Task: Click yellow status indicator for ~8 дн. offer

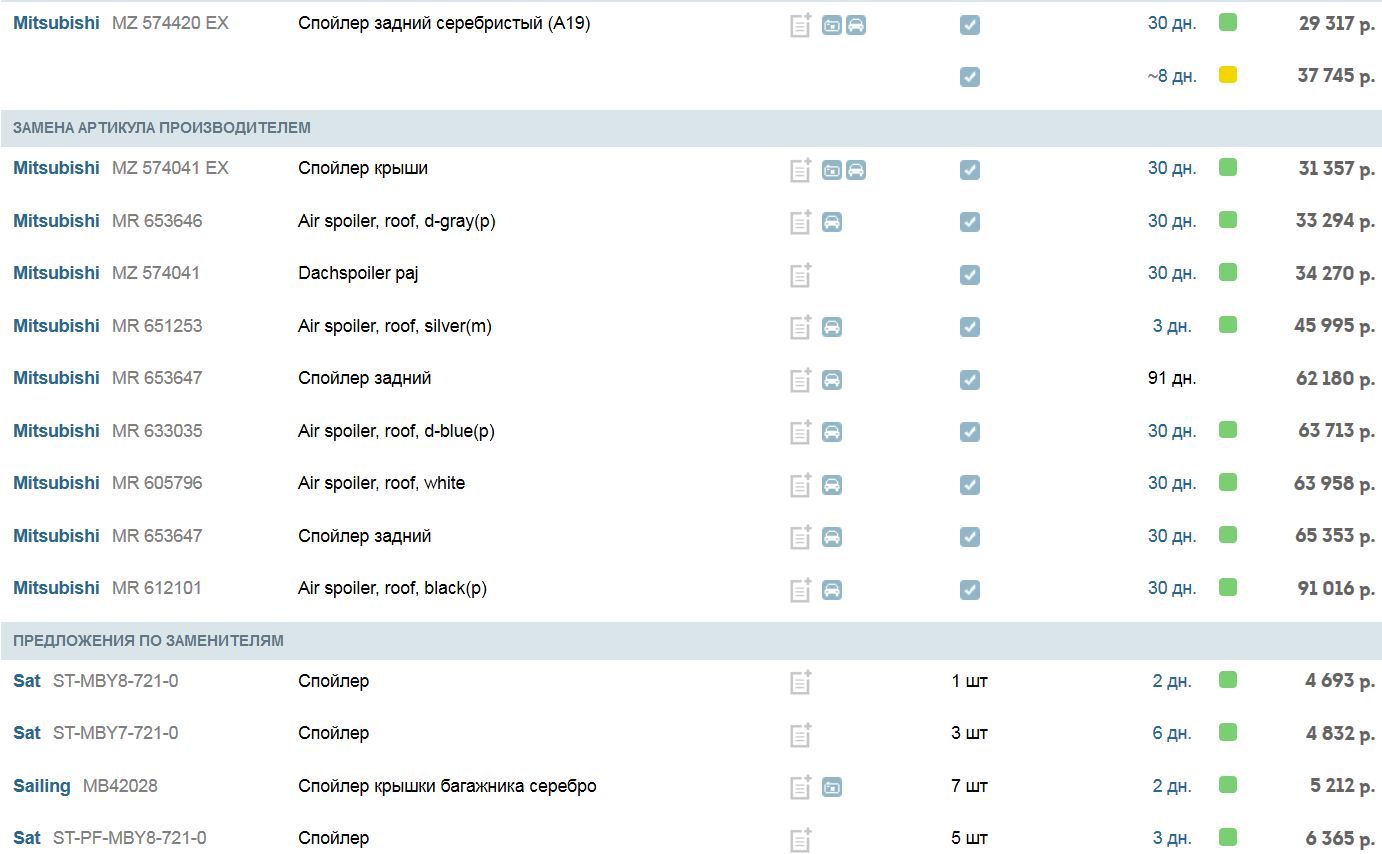Action: 1228,75
